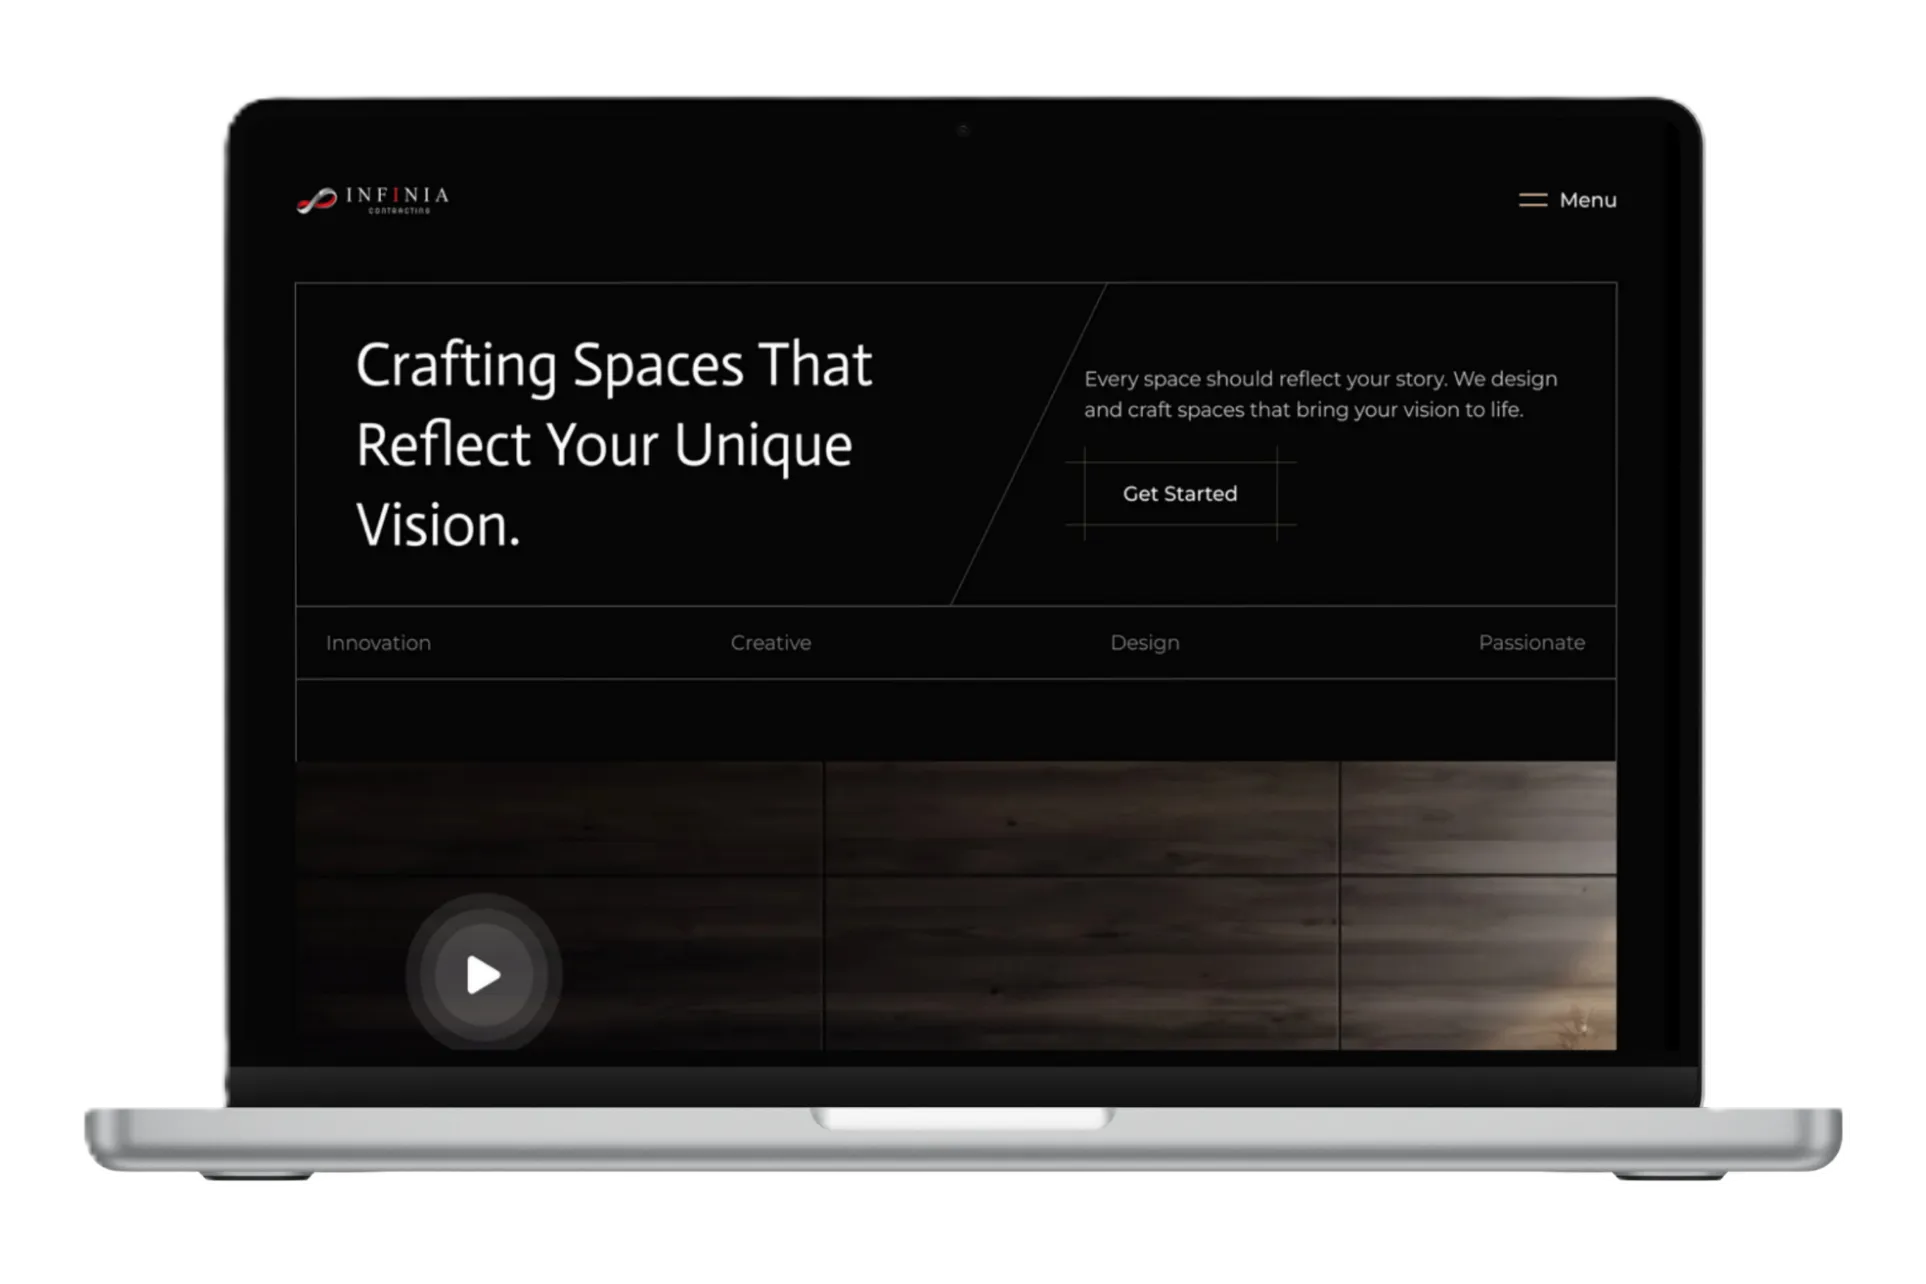Play the video with the white triangle icon
Image resolution: width=1926 pixels, height=1284 pixels.
483,975
